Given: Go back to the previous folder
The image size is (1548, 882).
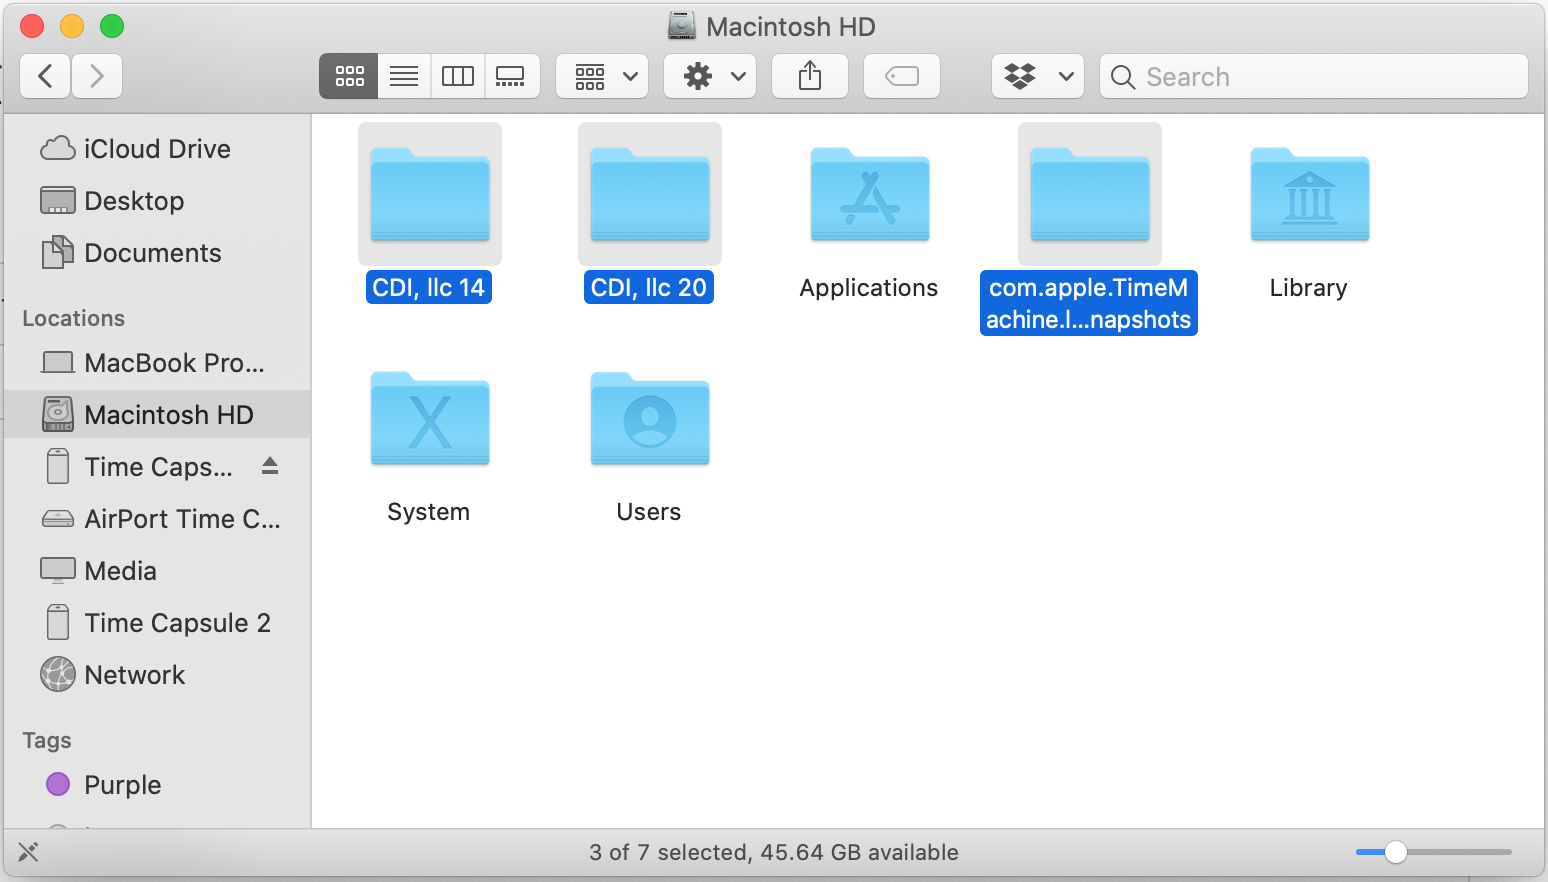Looking at the screenshot, I should 45,76.
